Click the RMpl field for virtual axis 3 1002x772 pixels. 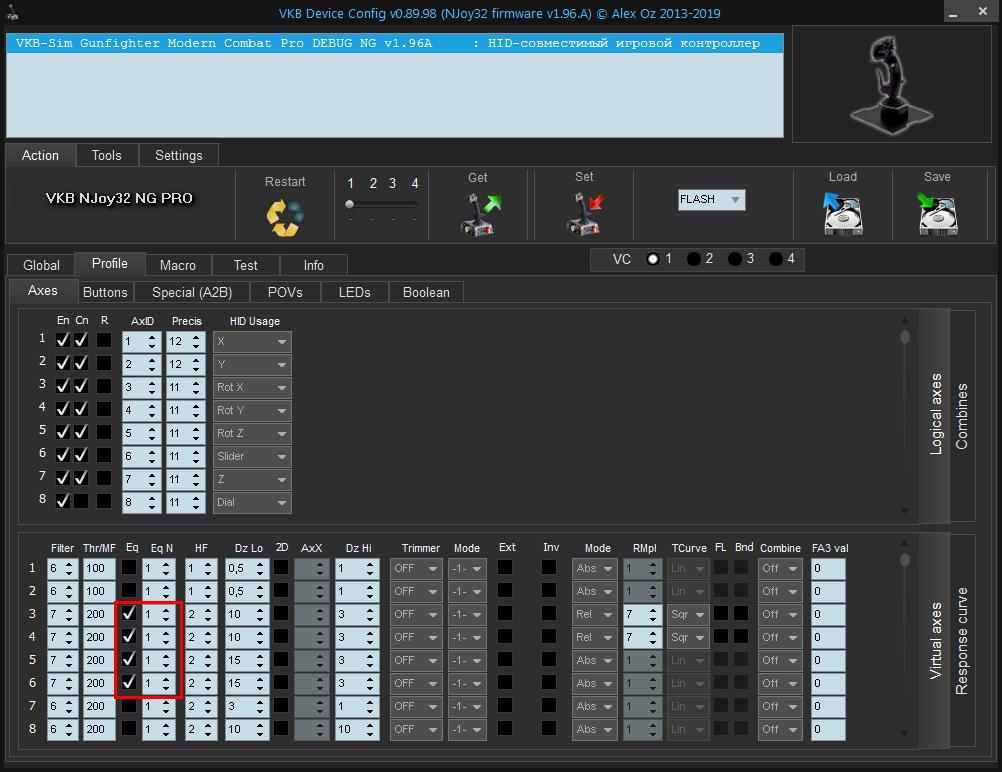642,615
